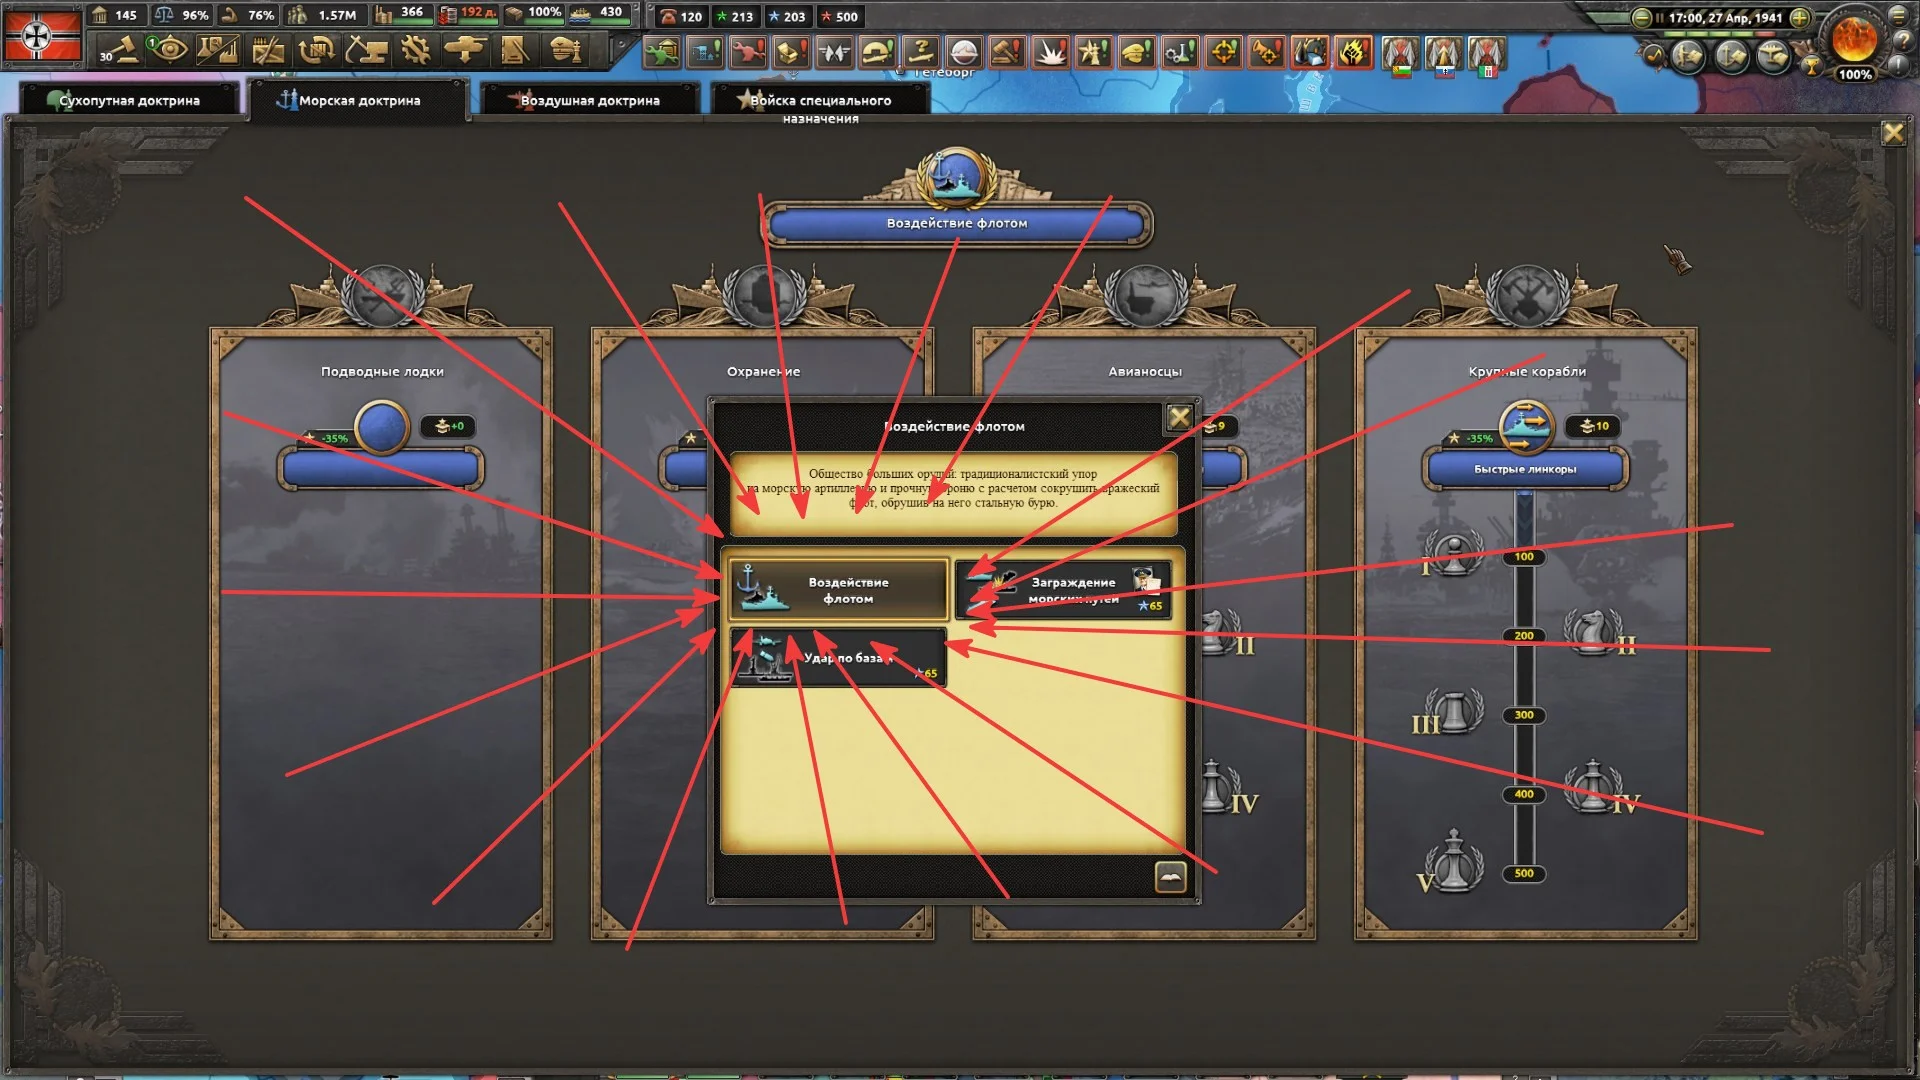Screen dimensions: 1920x1080
Task: Decrease game speed with minus button
Action: coord(1641,18)
